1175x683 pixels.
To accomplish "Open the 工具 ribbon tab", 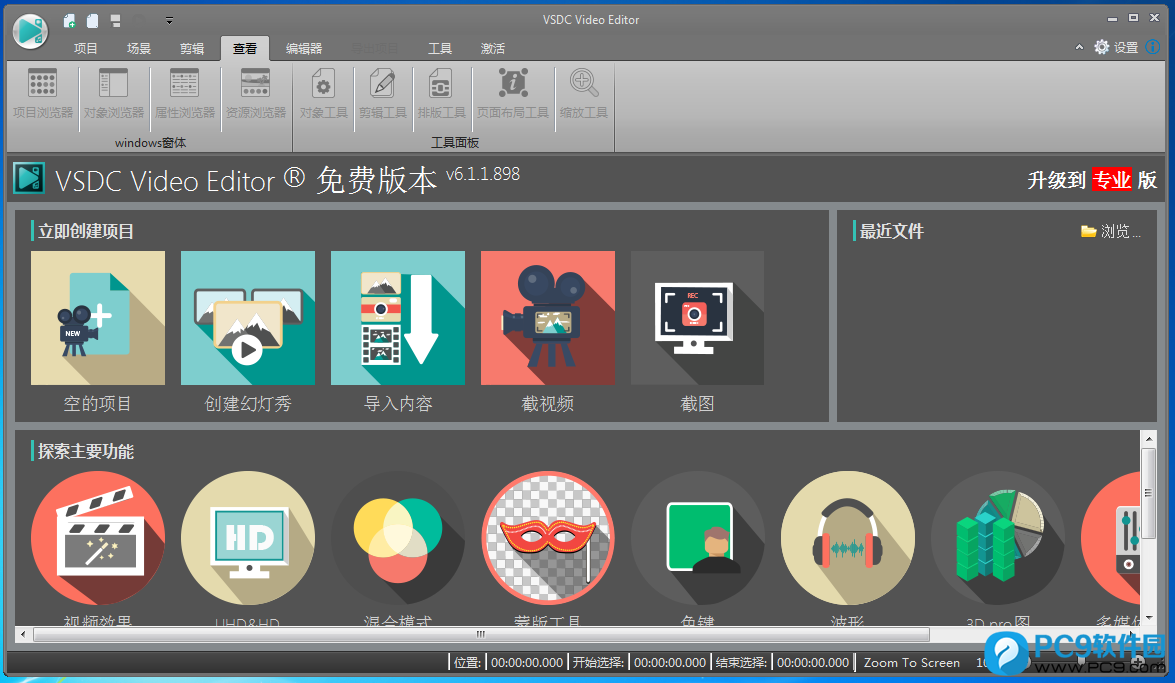I will [440, 49].
